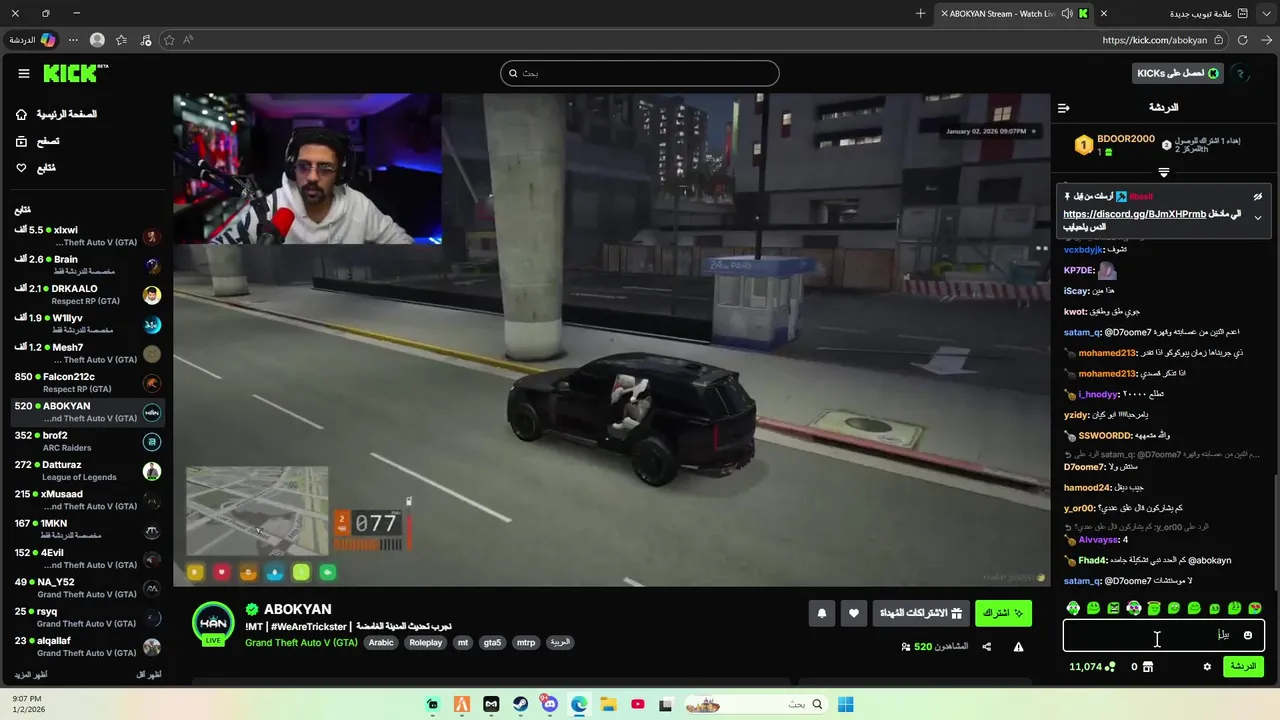Open pinned Discord invite link

coord(1134,214)
